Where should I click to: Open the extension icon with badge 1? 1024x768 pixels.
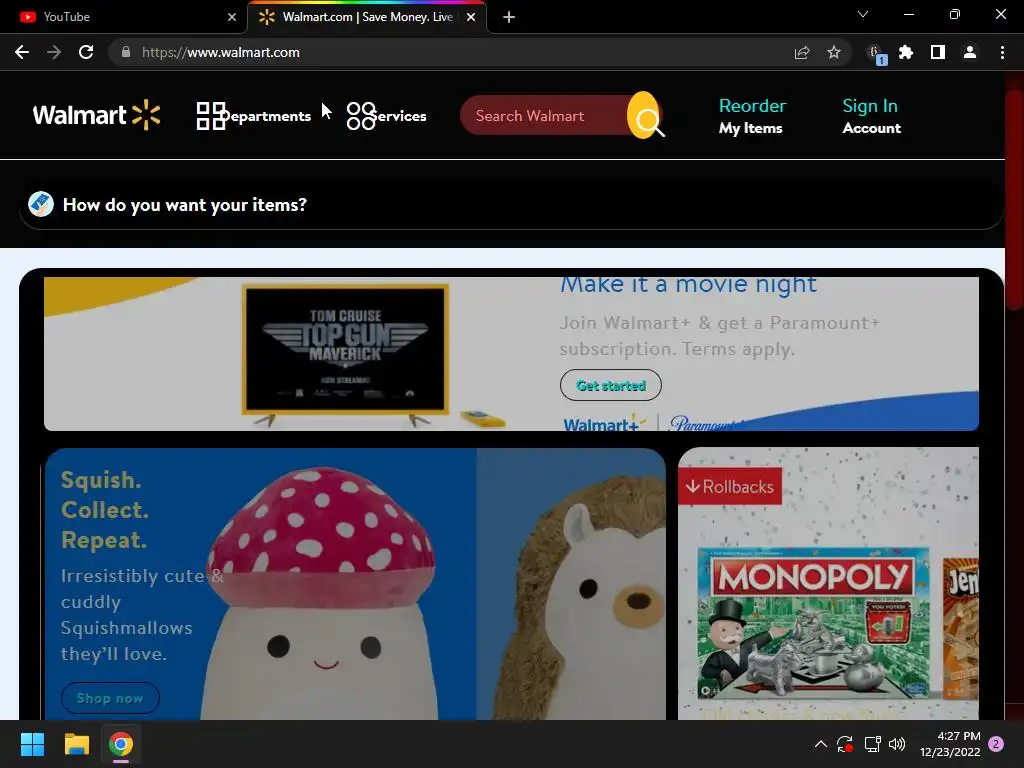pos(876,54)
